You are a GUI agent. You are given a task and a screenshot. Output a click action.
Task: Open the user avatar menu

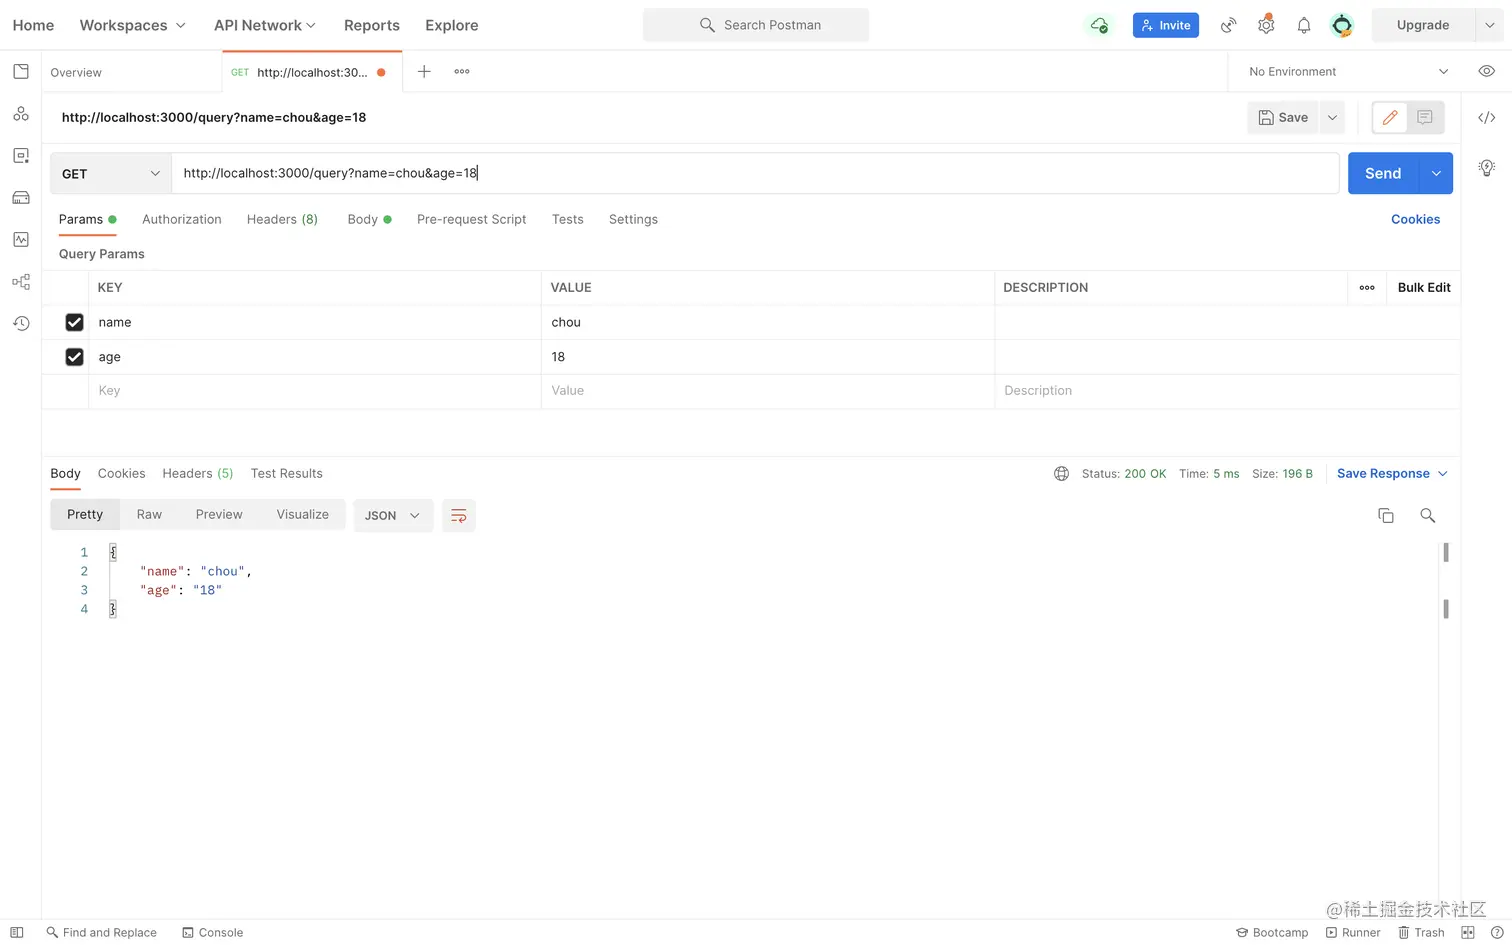pyautogui.click(x=1342, y=25)
